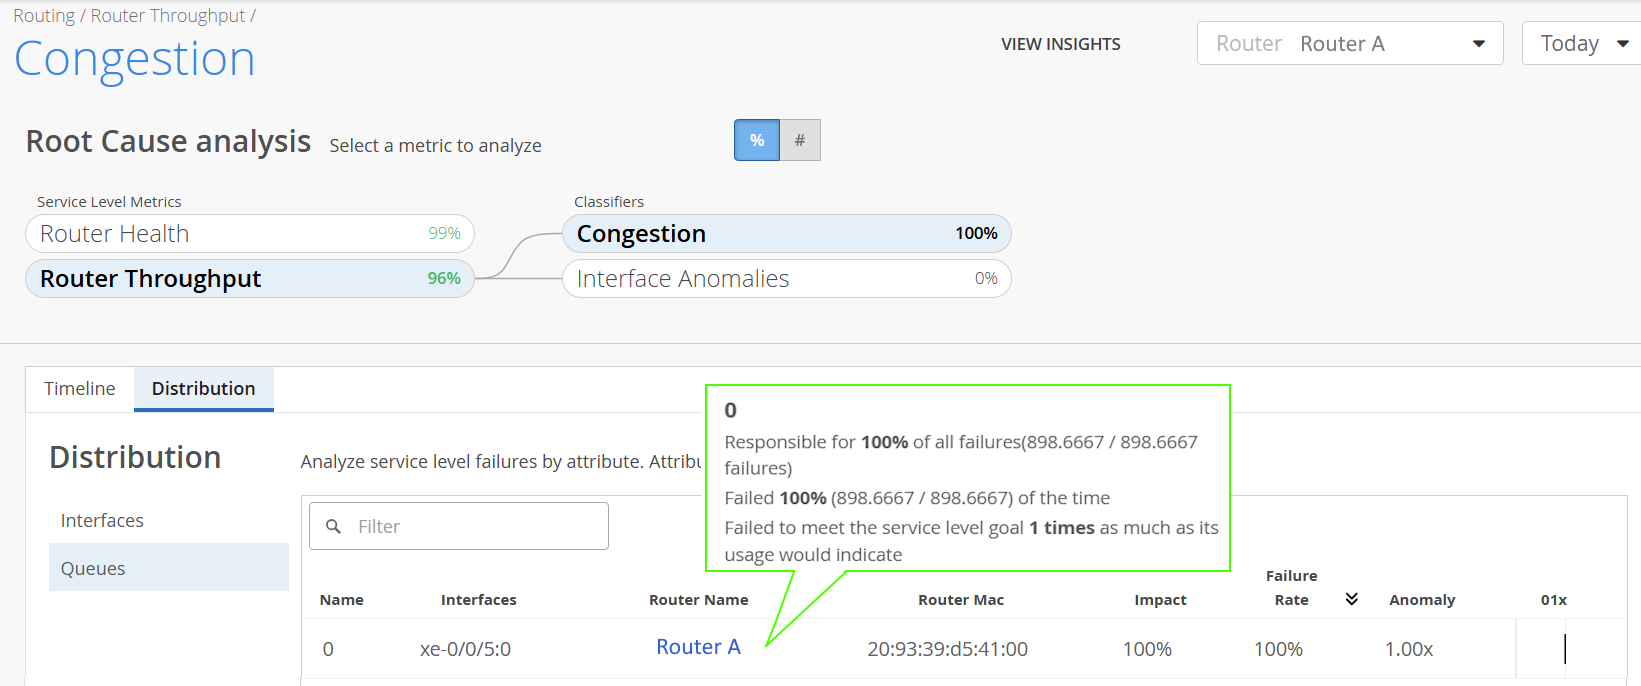
Task: Select the Distribution tab
Action: click(204, 389)
